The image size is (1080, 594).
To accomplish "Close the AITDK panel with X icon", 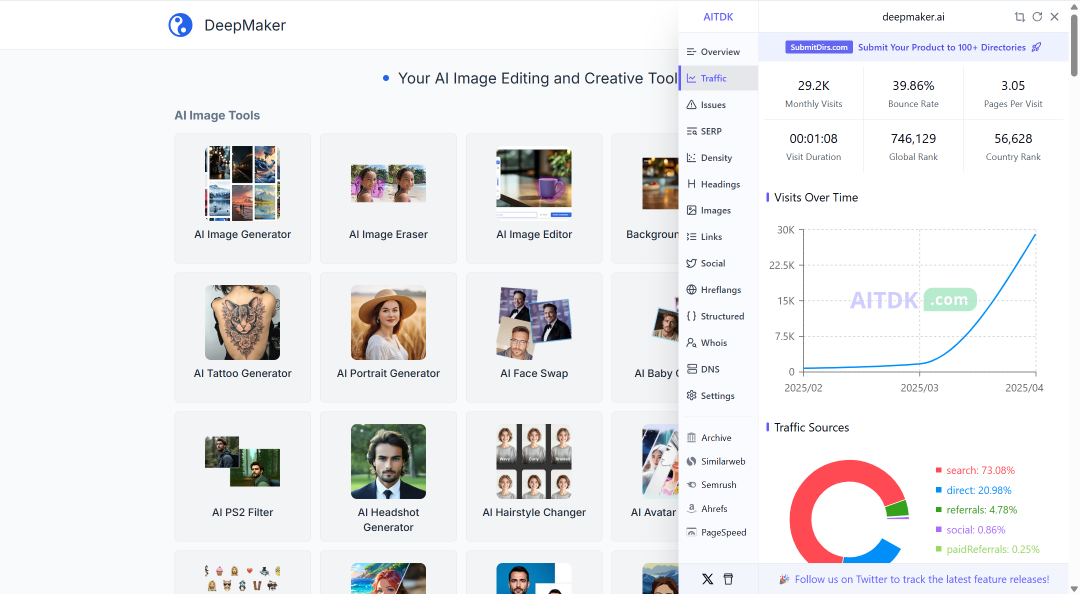I will pyautogui.click(x=1054, y=17).
